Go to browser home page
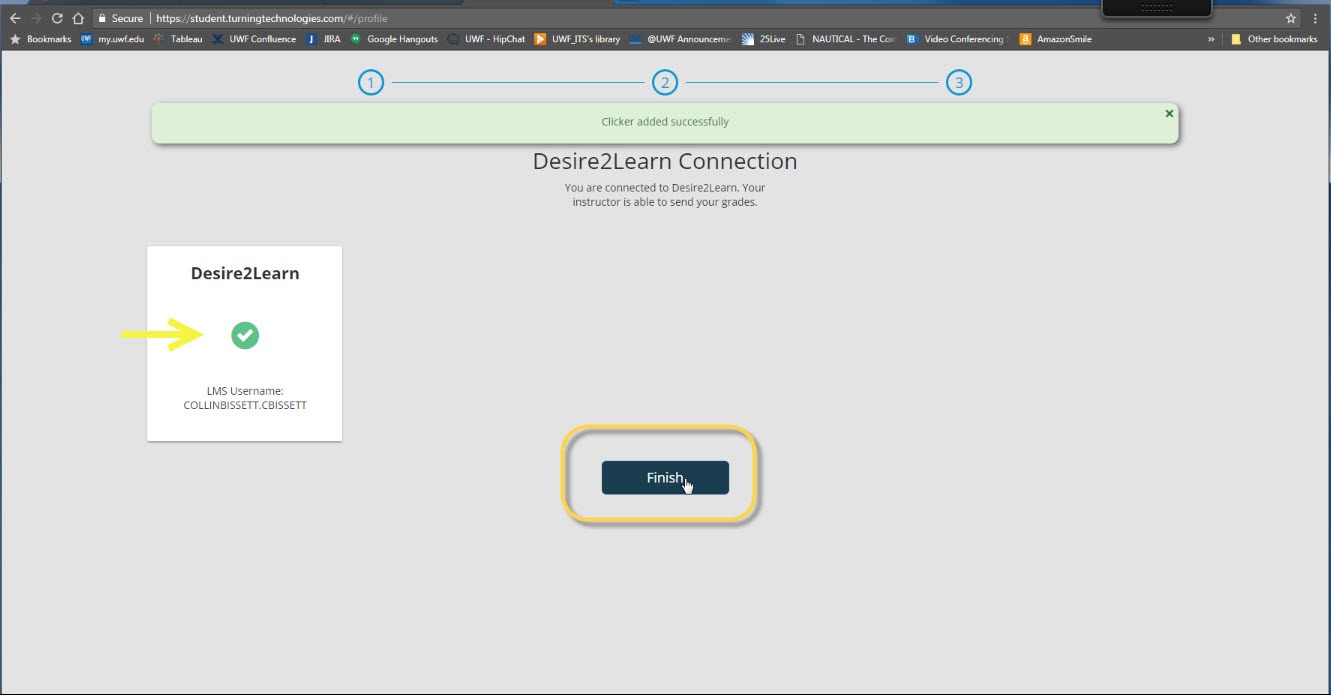 pyautogui.click(x=78, y=18)
